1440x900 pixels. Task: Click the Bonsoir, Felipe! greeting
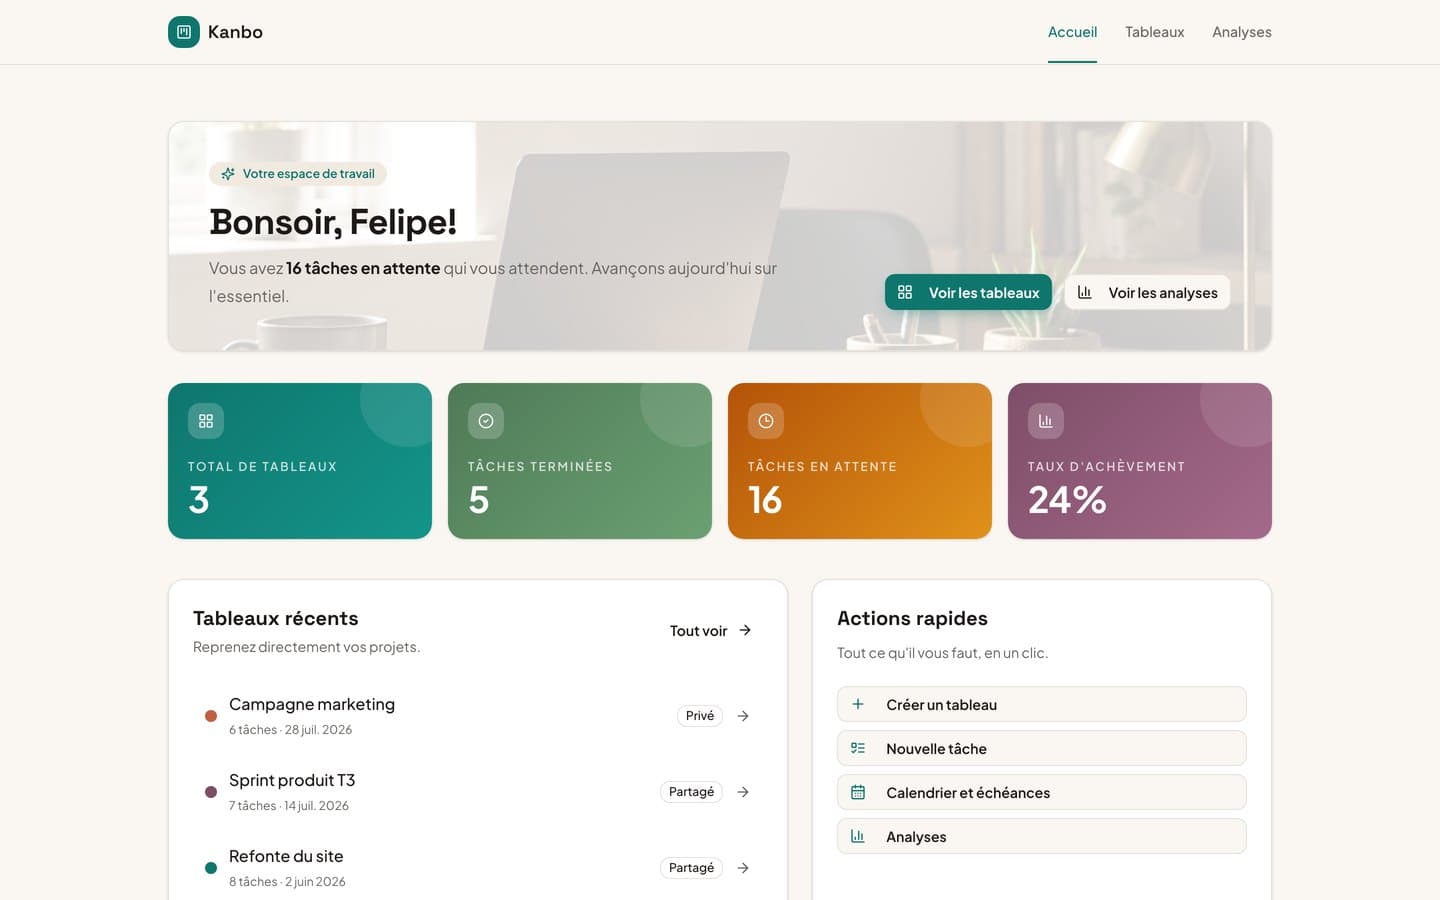click(333, 222)
